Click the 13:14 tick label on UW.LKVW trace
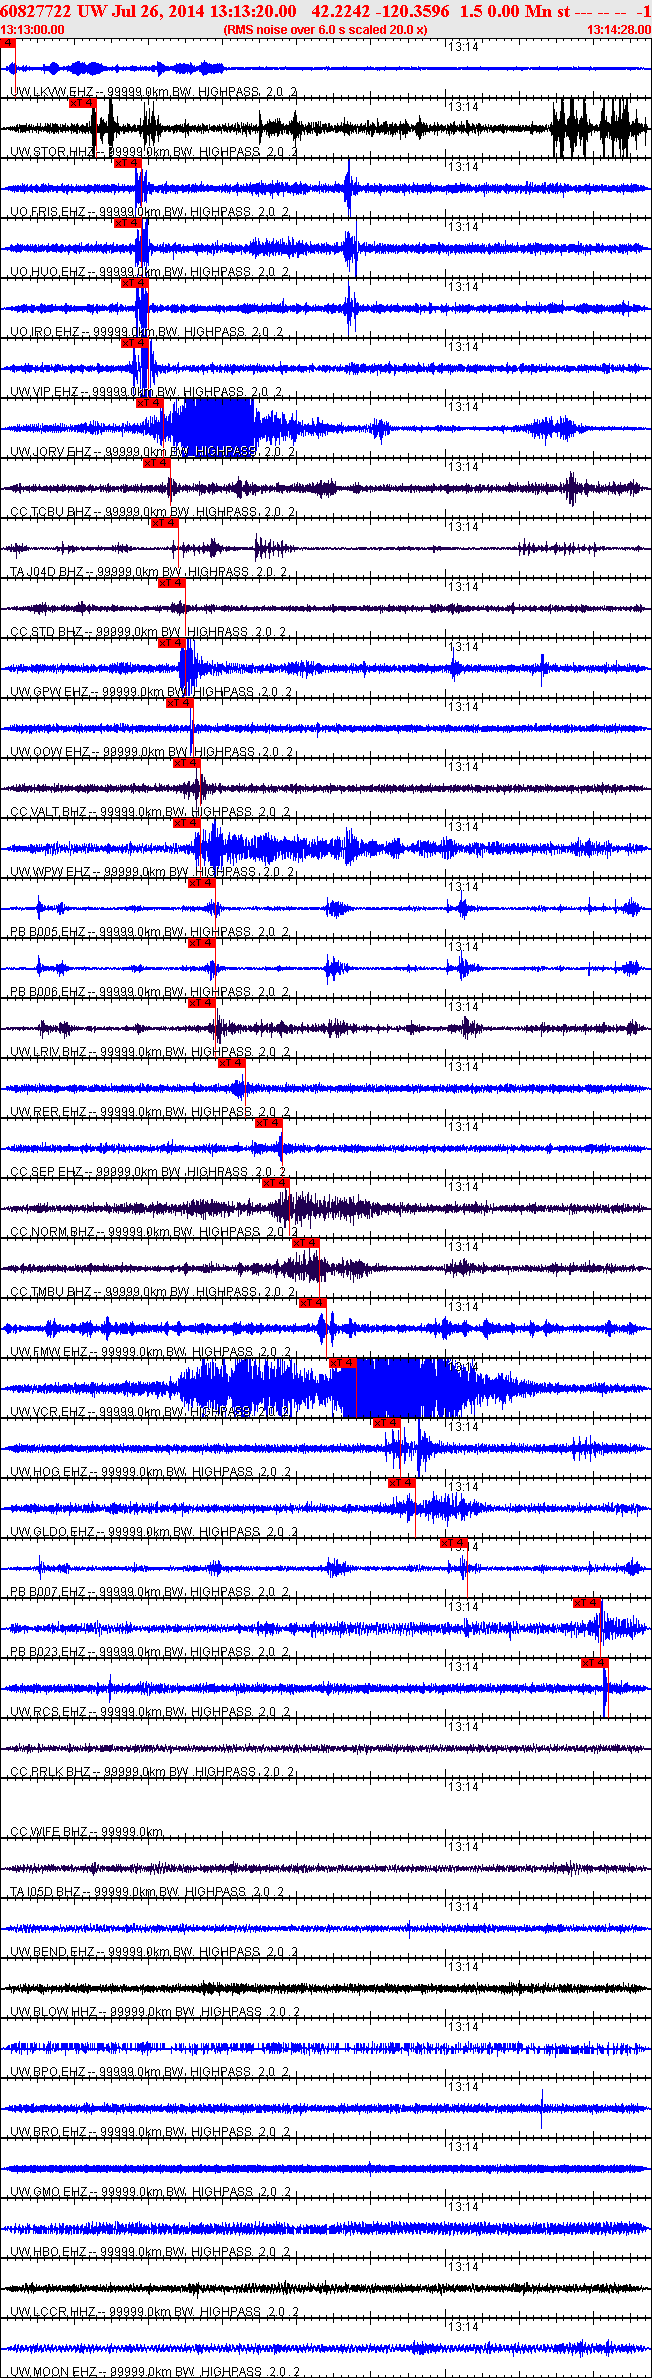 463,47
